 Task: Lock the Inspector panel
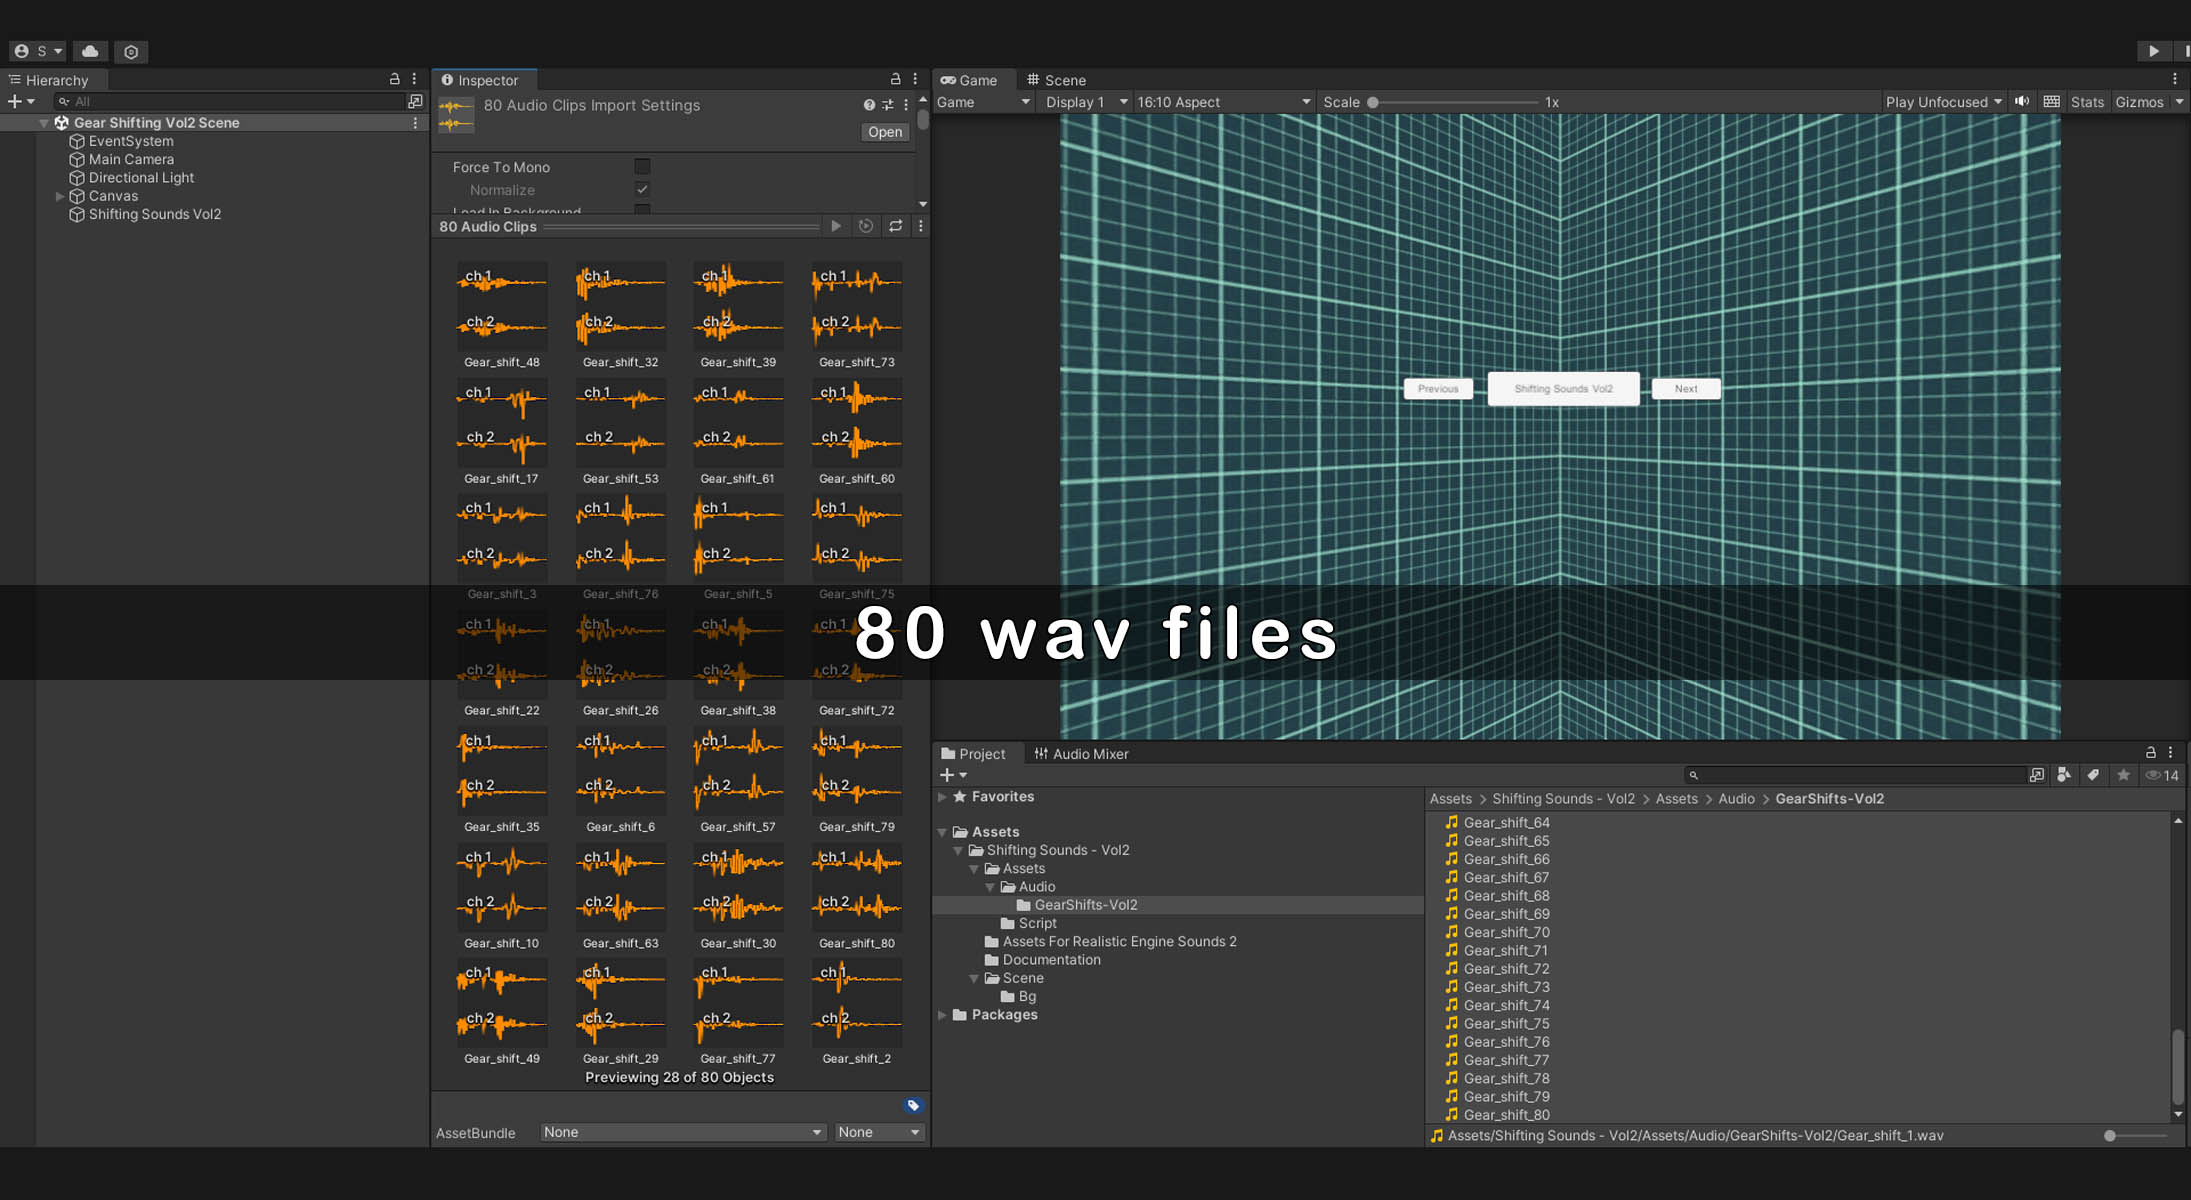coord(895,79)
